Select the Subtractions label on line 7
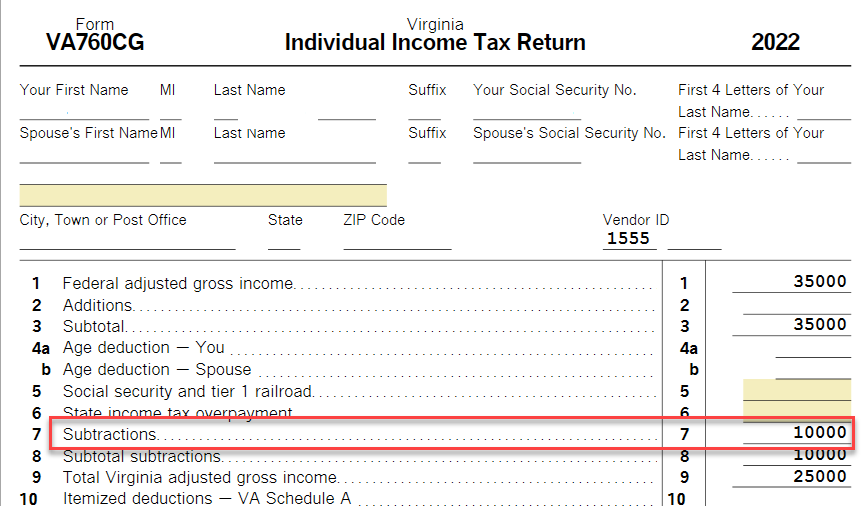This screenshot has width=863, height=506. 110,434
